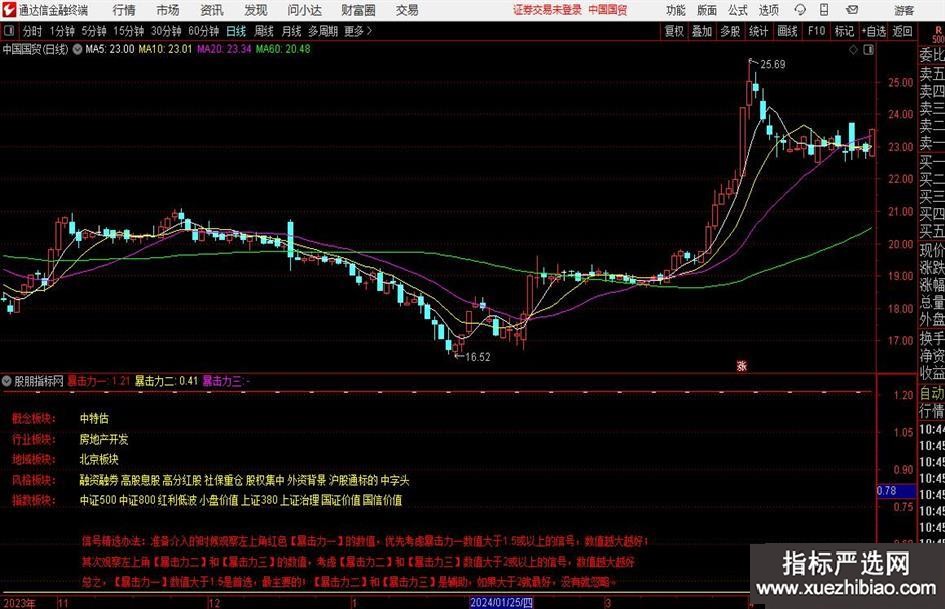Toggle the left sidebar panel icon
The width and height of the screenshot is (945, 609).
click(x=9, y=31)
